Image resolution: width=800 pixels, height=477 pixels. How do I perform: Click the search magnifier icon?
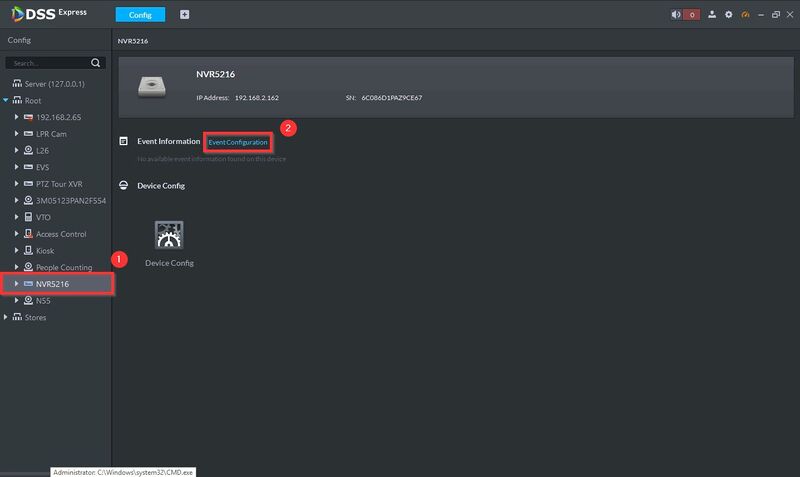click(95, 63)
